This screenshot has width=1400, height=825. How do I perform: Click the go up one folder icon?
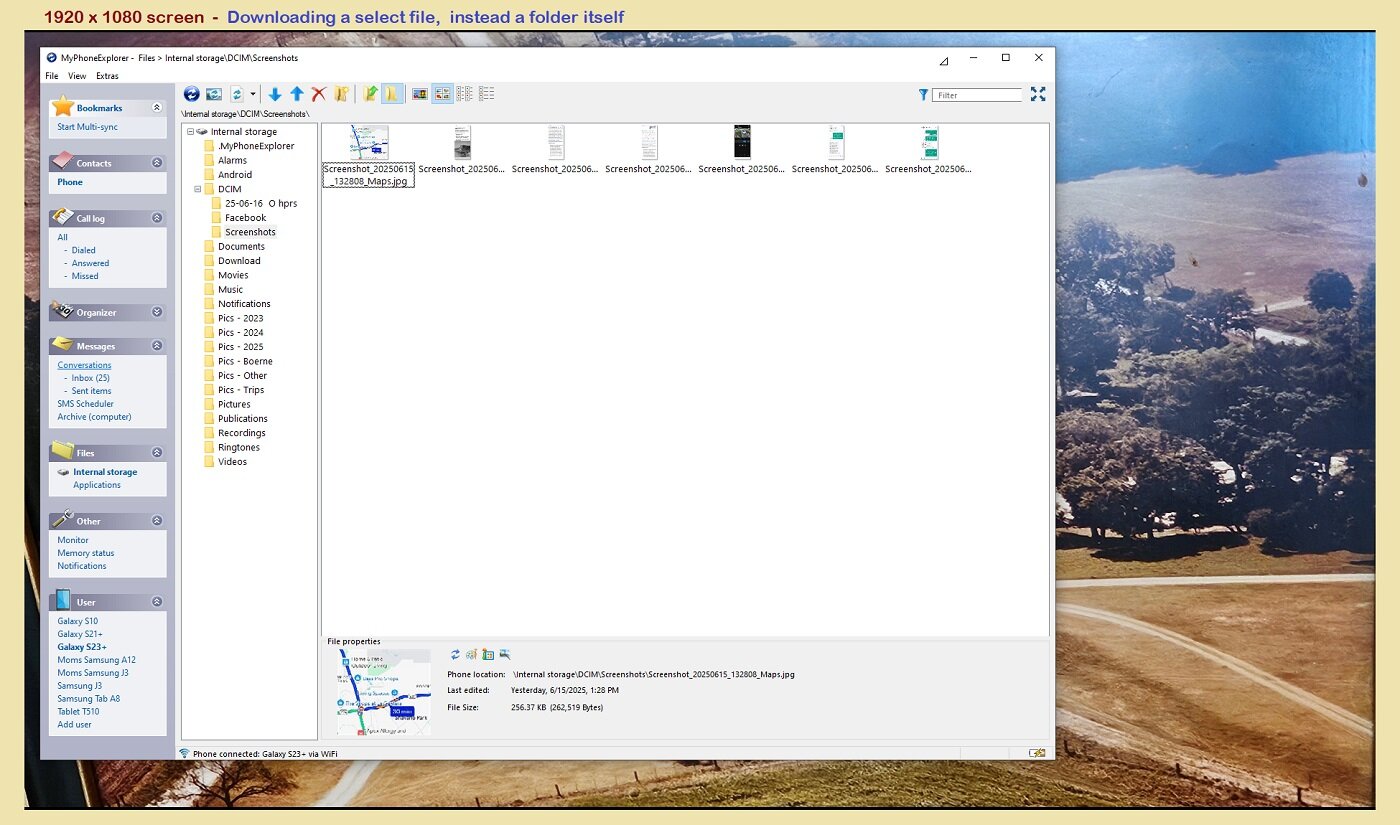point(371,94)
